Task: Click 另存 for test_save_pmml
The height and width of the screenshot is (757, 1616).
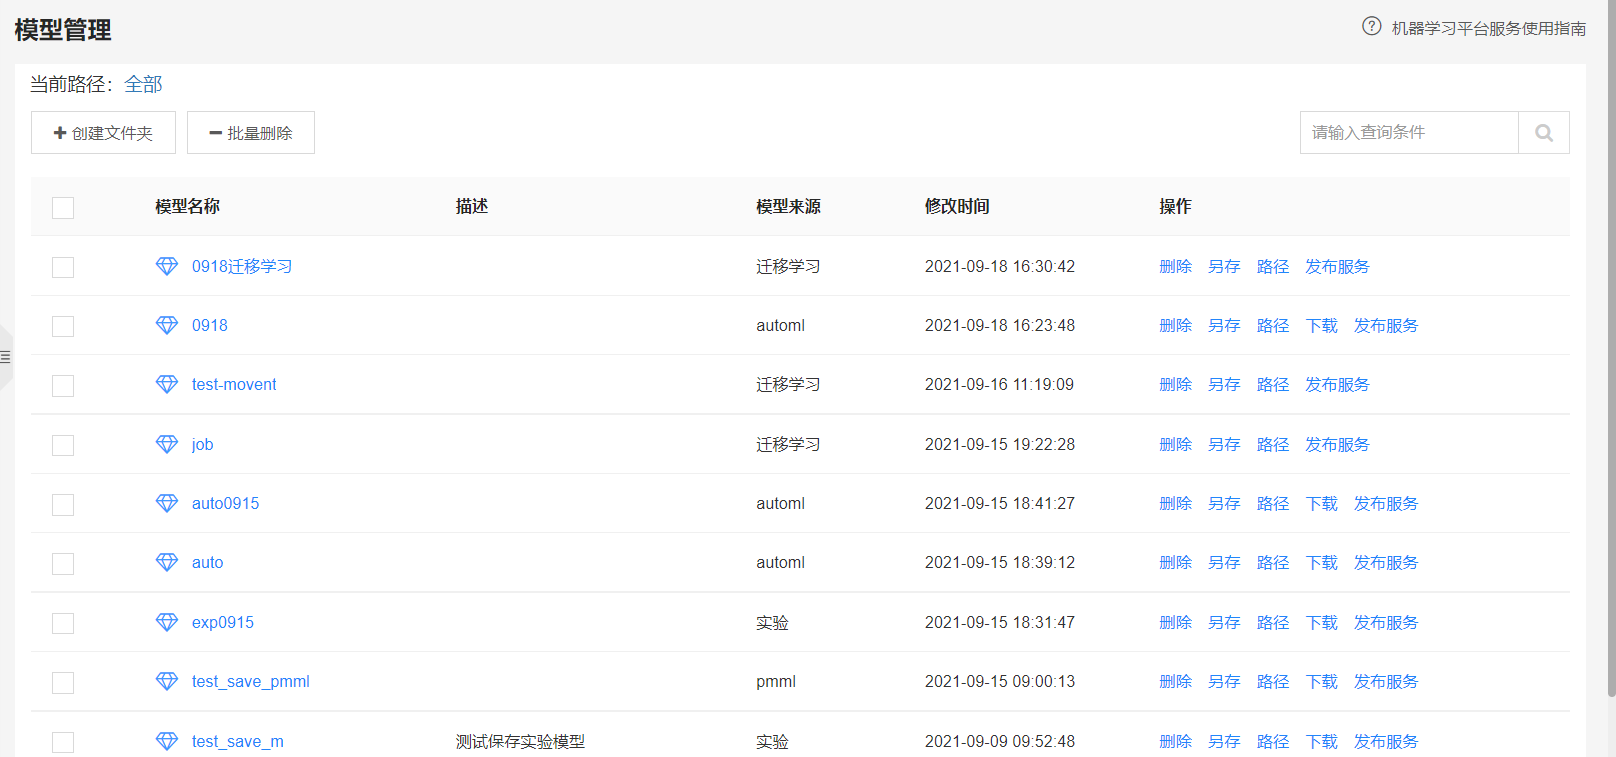Action: [1224, 681]
